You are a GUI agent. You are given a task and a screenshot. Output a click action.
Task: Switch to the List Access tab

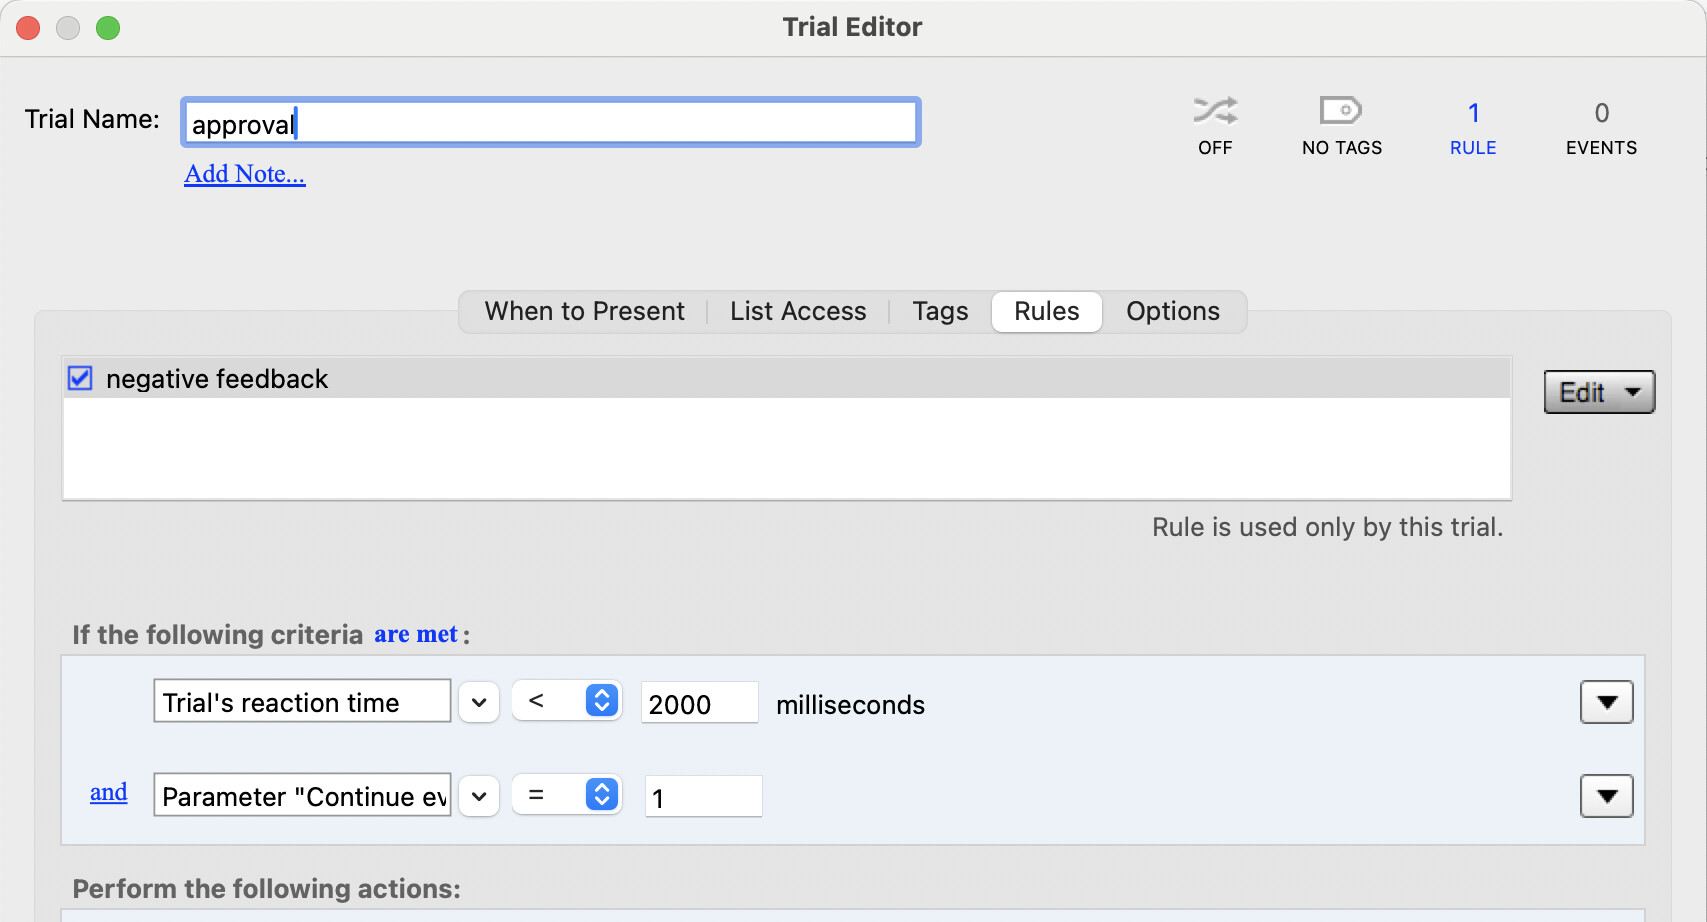(x=798, y=312)
